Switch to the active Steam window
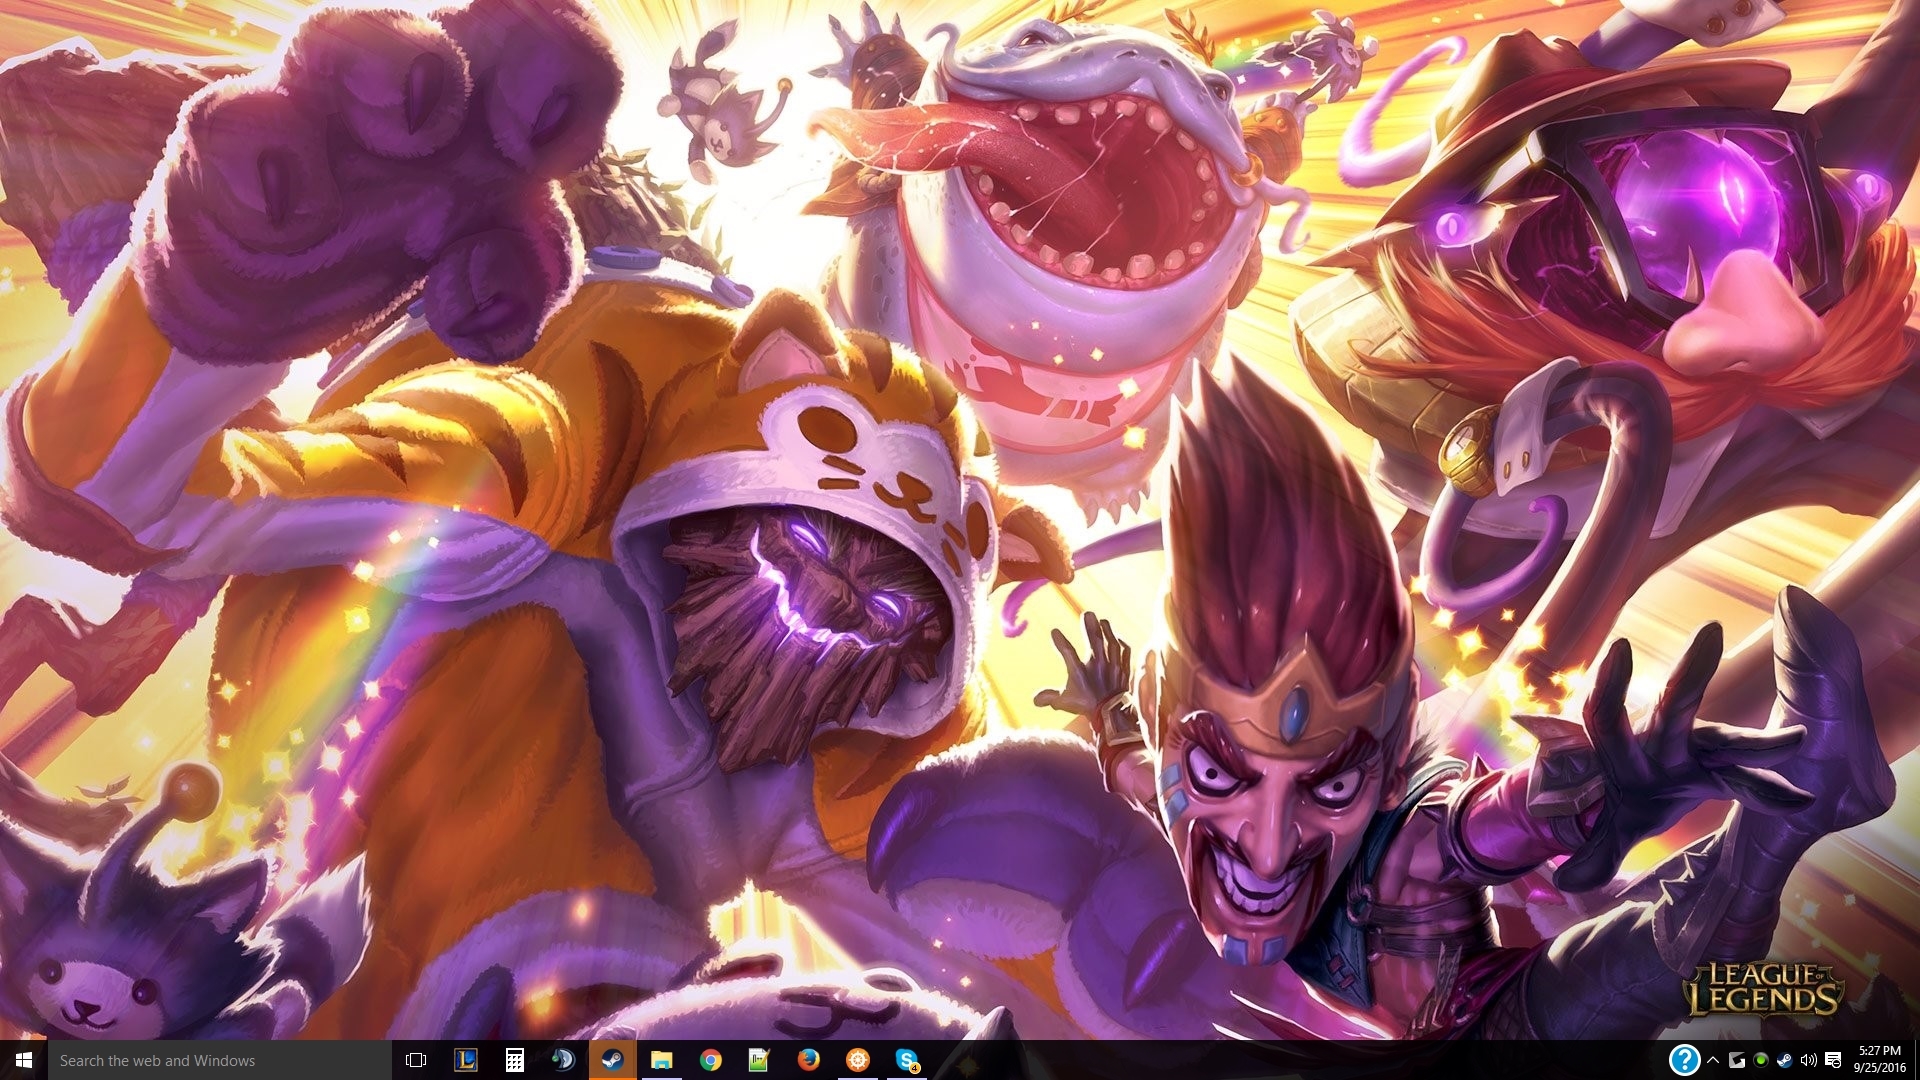The width and height of the screenshot is (1920, 1080). pyautogui.click(x=613, y=1060)
